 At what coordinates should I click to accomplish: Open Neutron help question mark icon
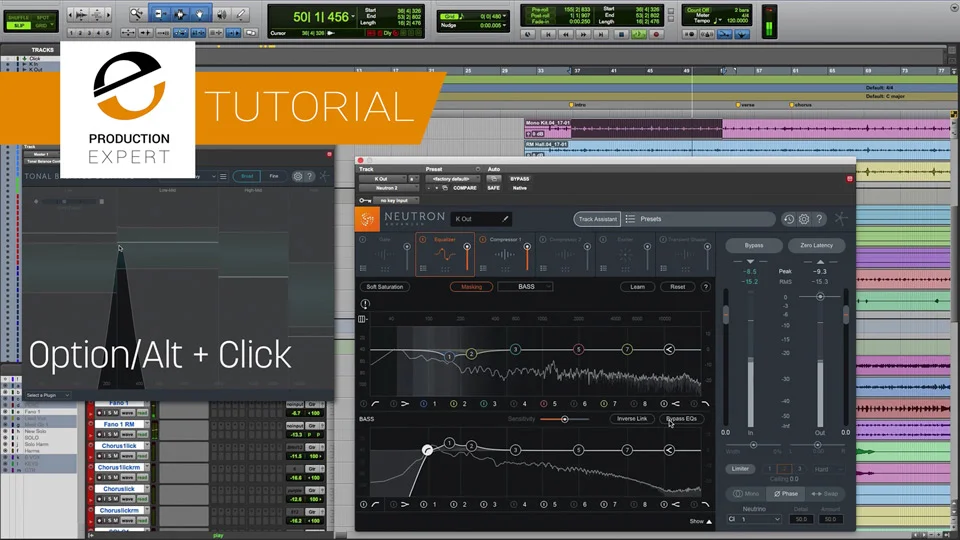click(x=819, y=219)
